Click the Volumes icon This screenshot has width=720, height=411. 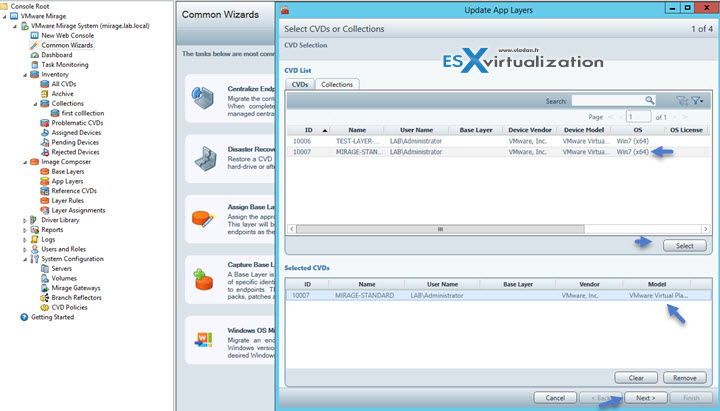(45, 278)
